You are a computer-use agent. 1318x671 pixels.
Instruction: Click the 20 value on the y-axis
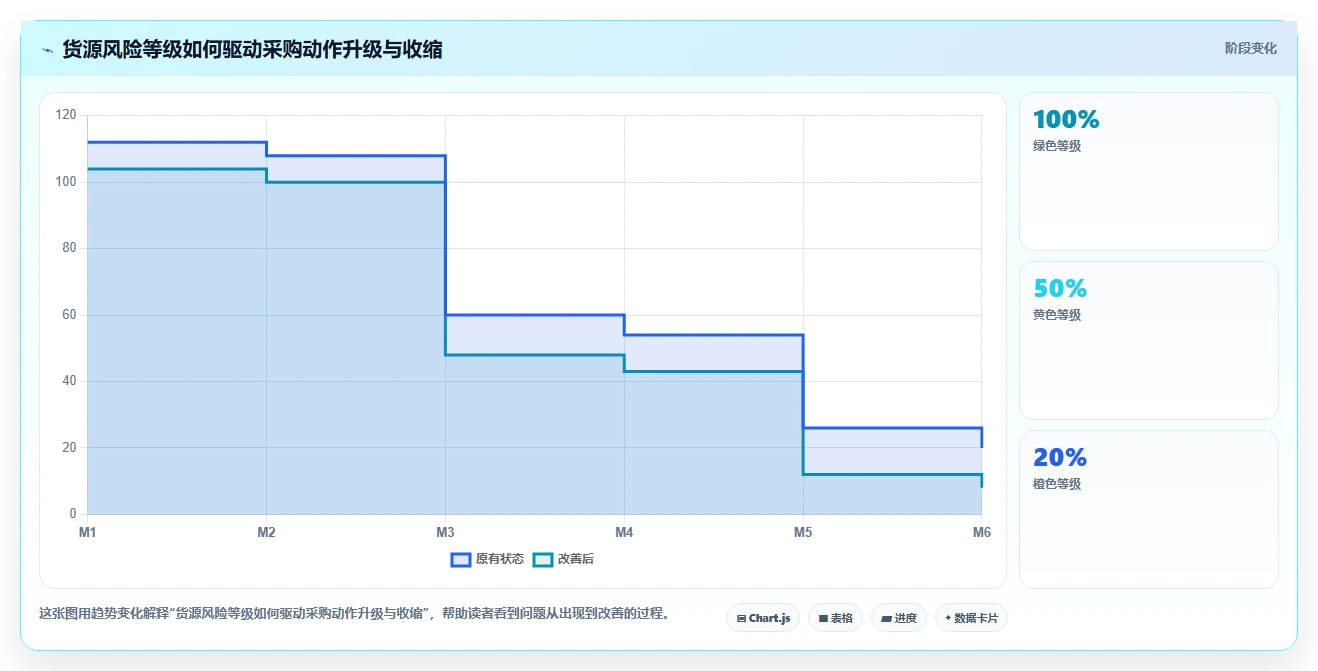(x=69, y=447)
